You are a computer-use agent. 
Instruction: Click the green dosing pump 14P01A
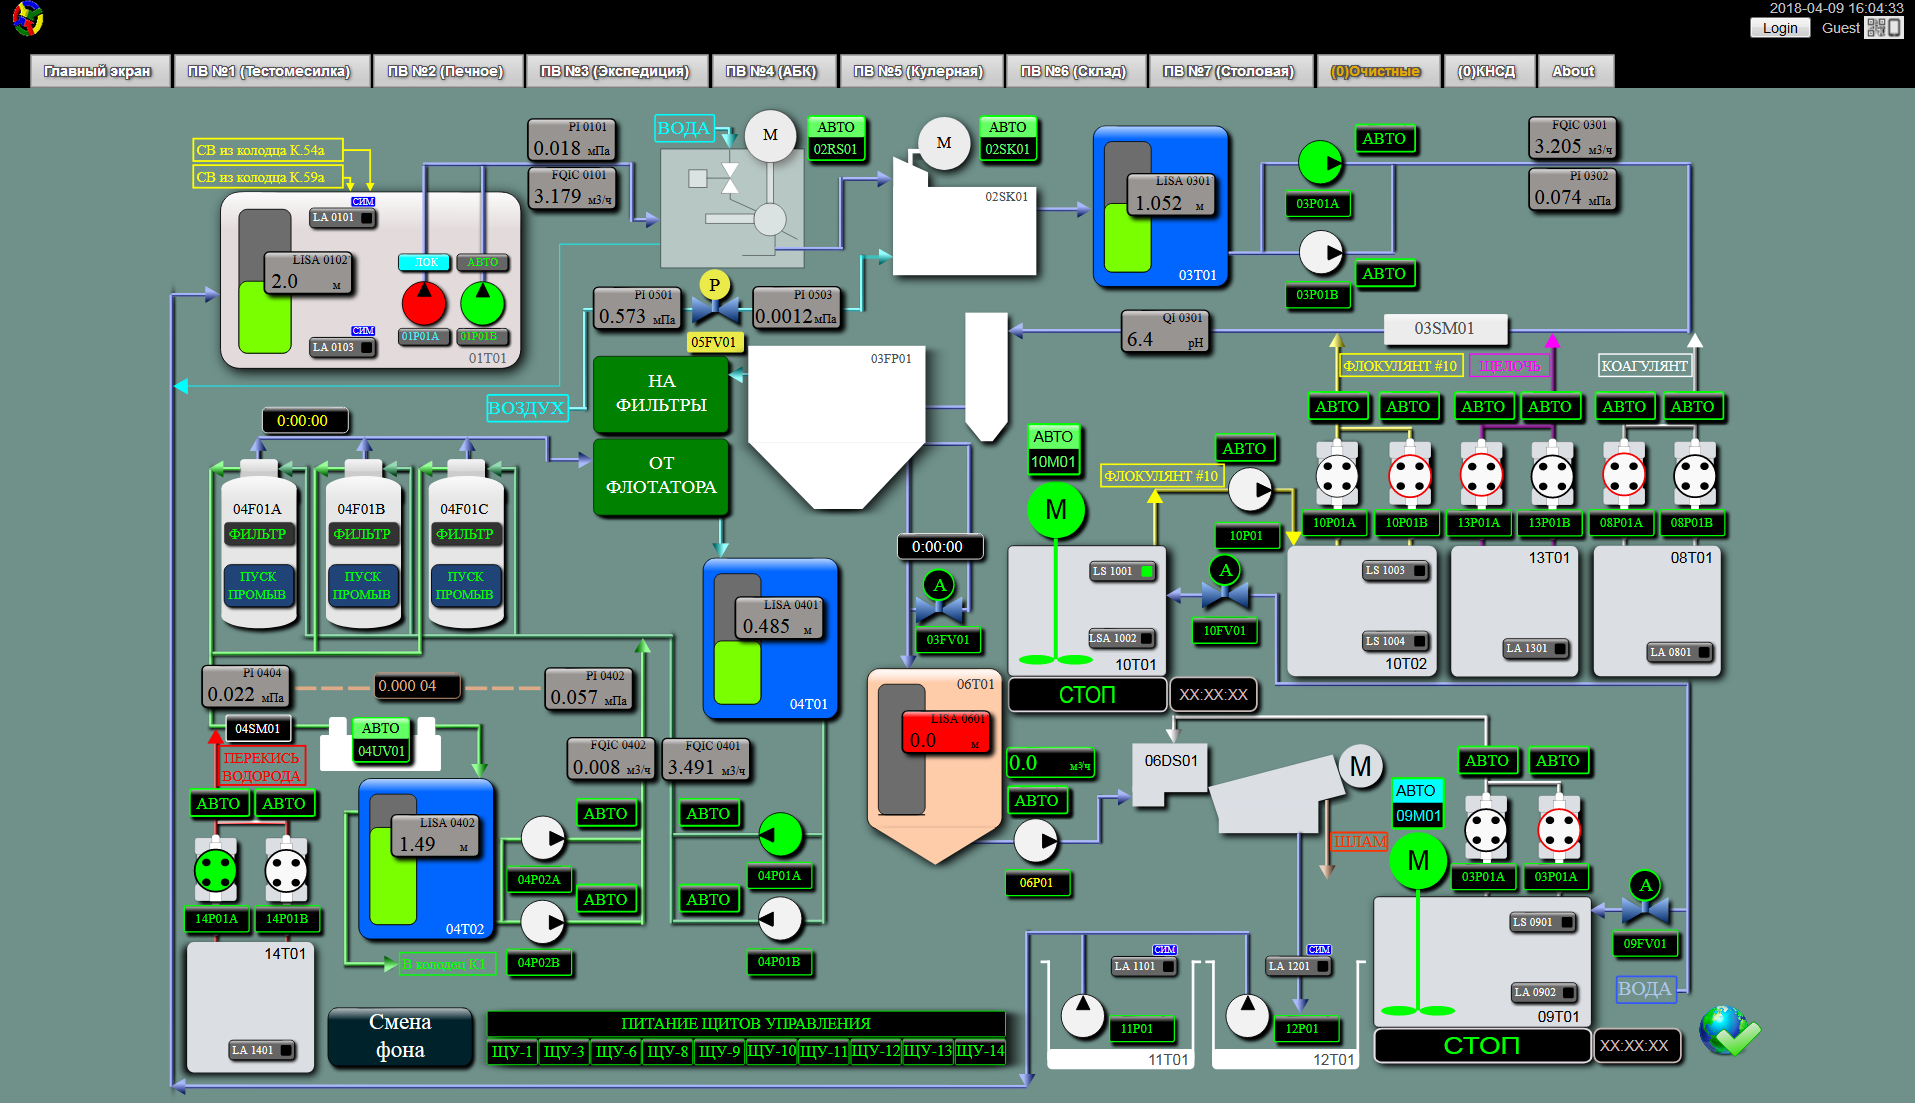pyautogui.click(x=216, y=870)
